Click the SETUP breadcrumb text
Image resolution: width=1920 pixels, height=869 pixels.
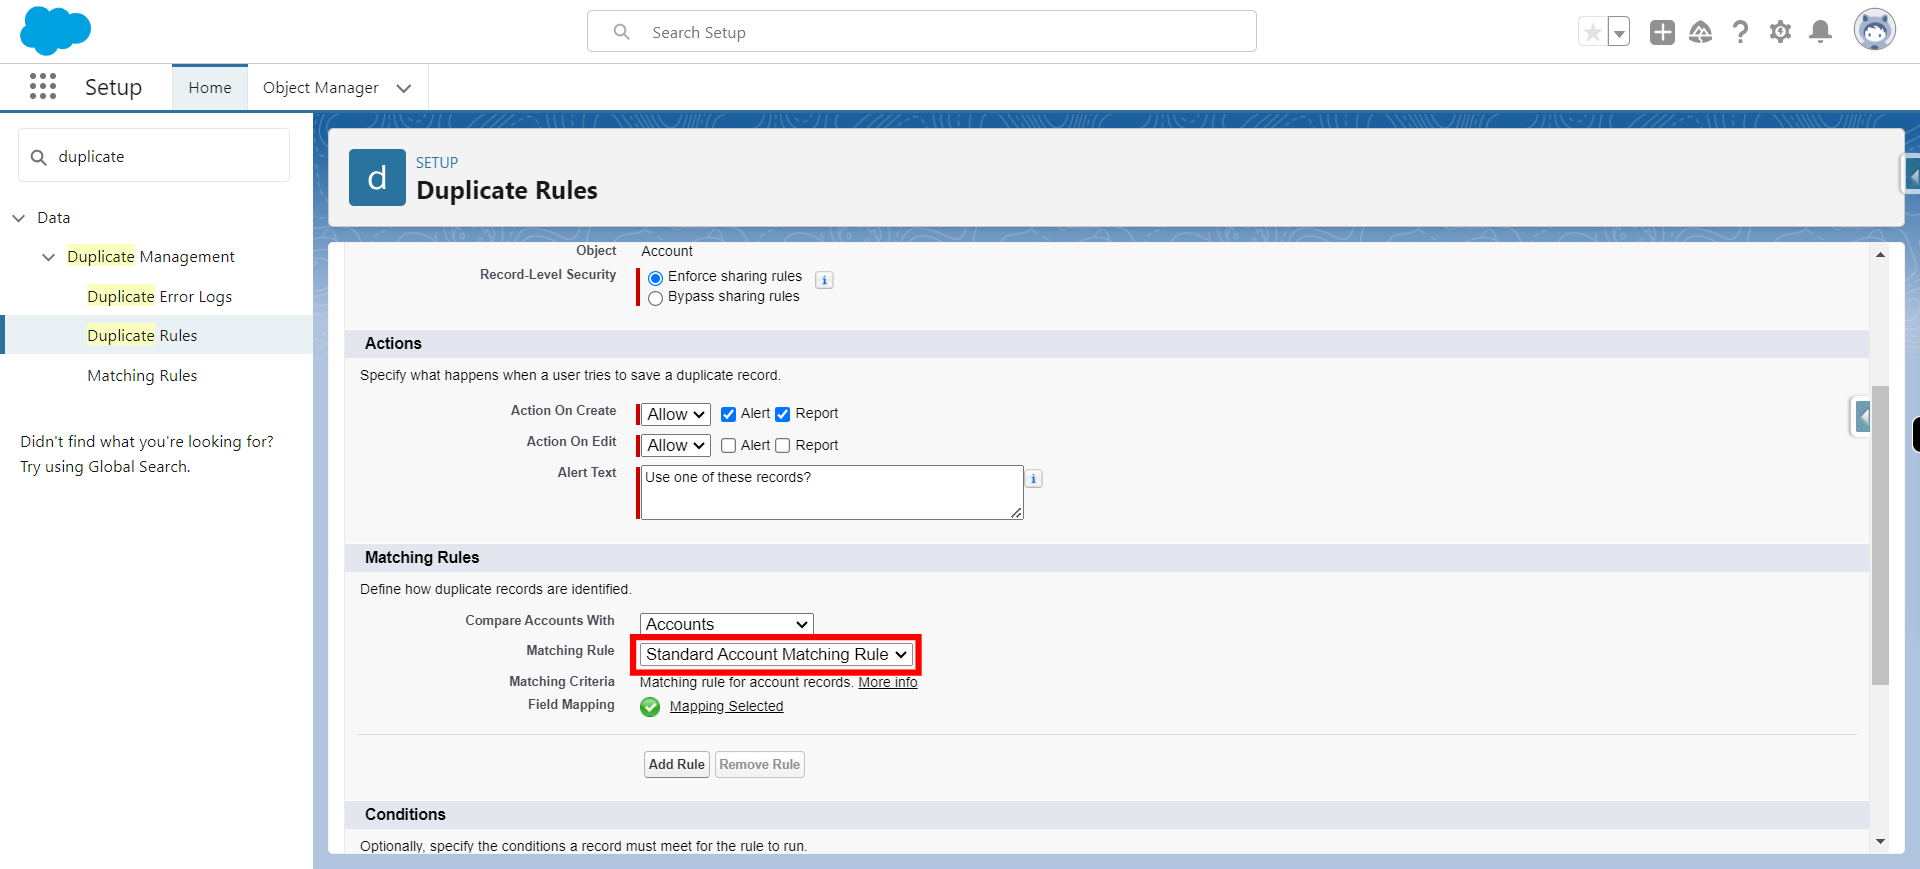[x=437, y=162]
